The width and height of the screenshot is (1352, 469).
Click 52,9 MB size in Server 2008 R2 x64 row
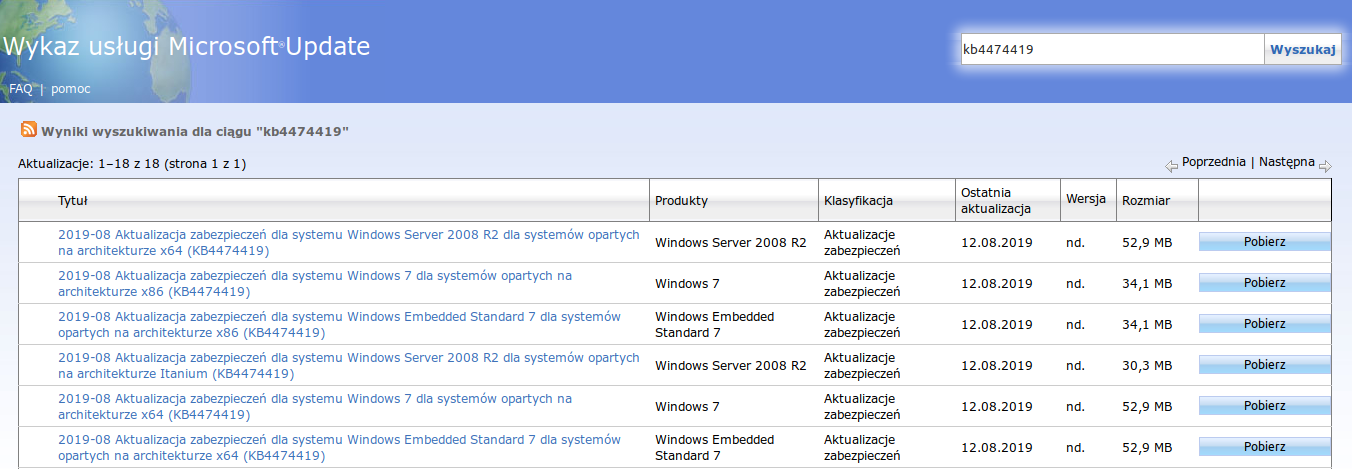1147,242
